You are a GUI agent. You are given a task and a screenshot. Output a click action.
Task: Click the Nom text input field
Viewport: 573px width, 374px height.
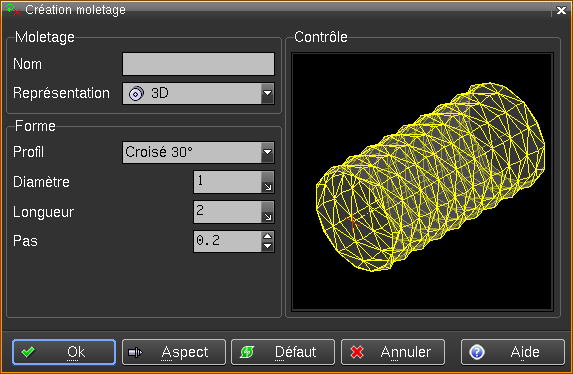click(x=198, y=64)
